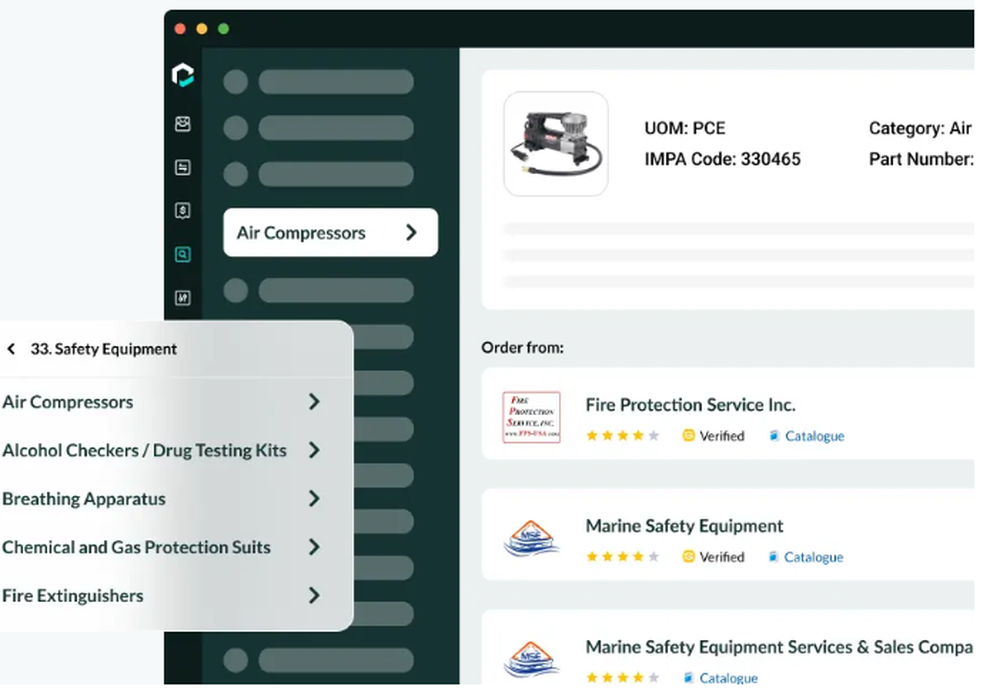The width and height of the screenshot is (1000, 697).
Task: Expand the Breathing Apparatus row chevron
Action: click(x=314, y=499)
